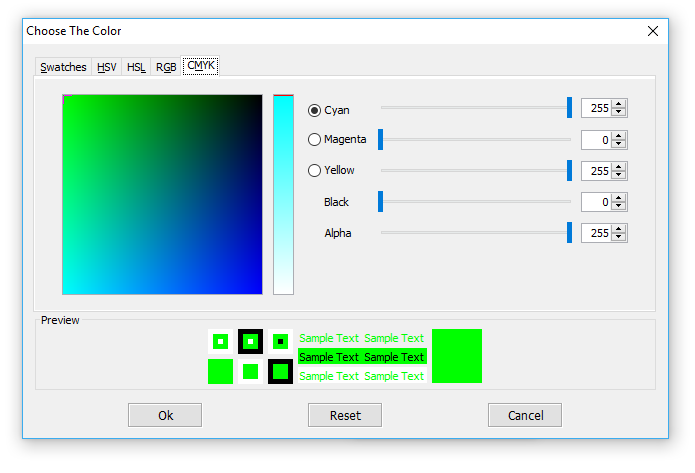This screenshot has width=695, height=473.
Task: Select the CMYK tab
Action: (201, 66)
